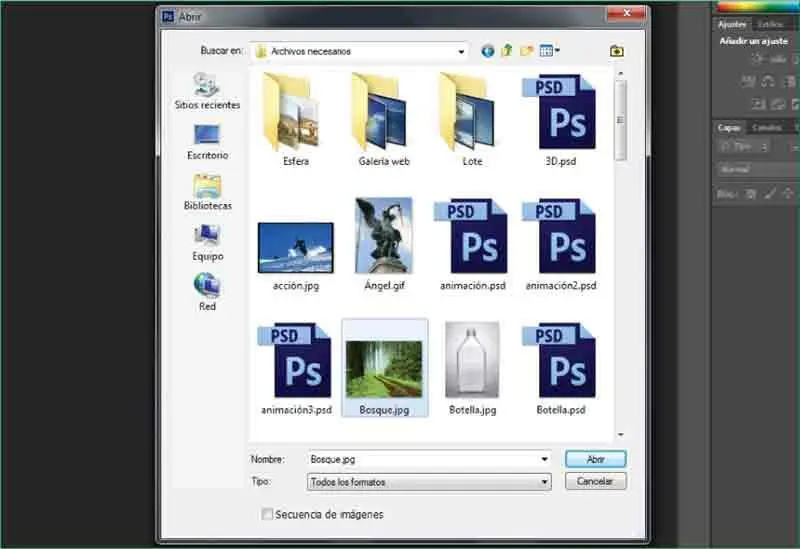Expand the Nombre filename dropdown arrow

pyautogui.click(x=544, y=459)
